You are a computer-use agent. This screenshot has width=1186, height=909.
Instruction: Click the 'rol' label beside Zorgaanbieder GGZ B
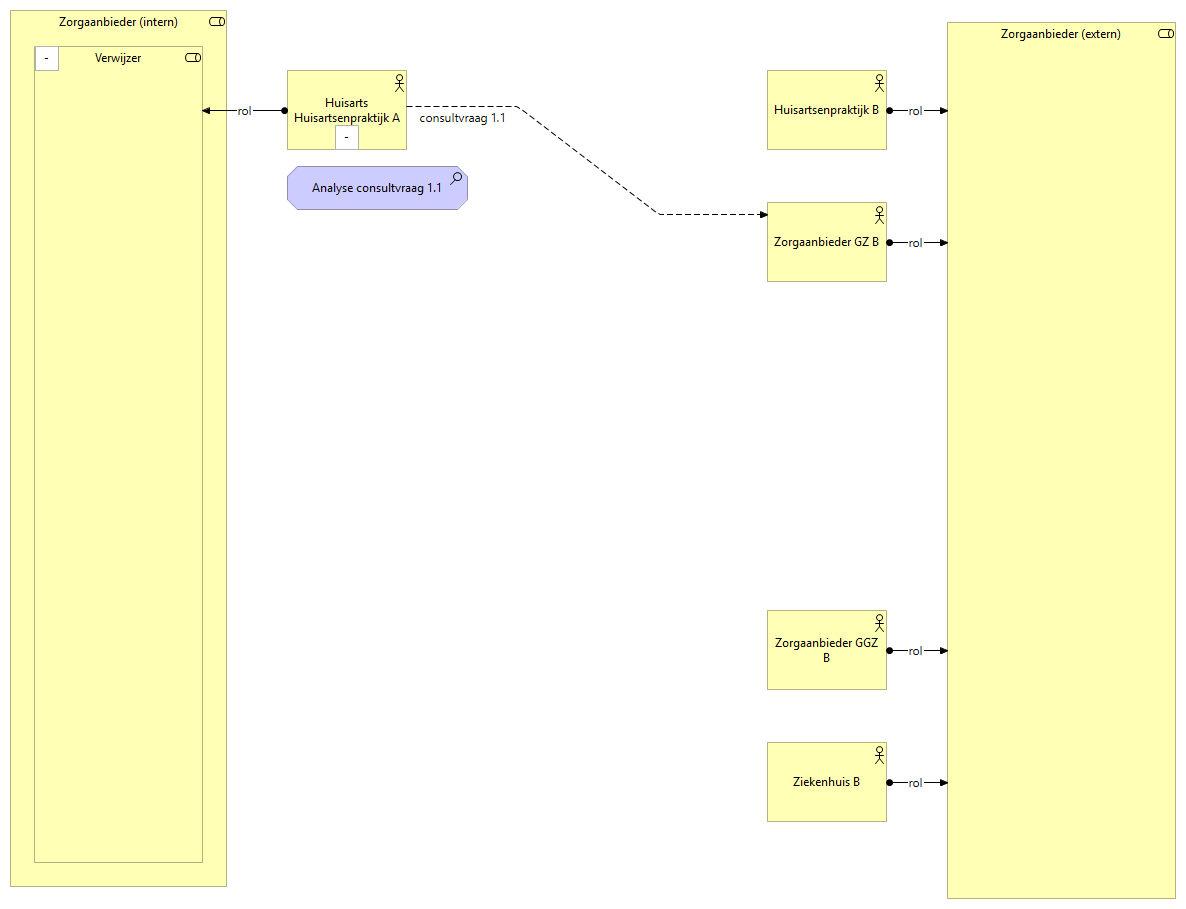pyautogui.click(x=915, y=651)
